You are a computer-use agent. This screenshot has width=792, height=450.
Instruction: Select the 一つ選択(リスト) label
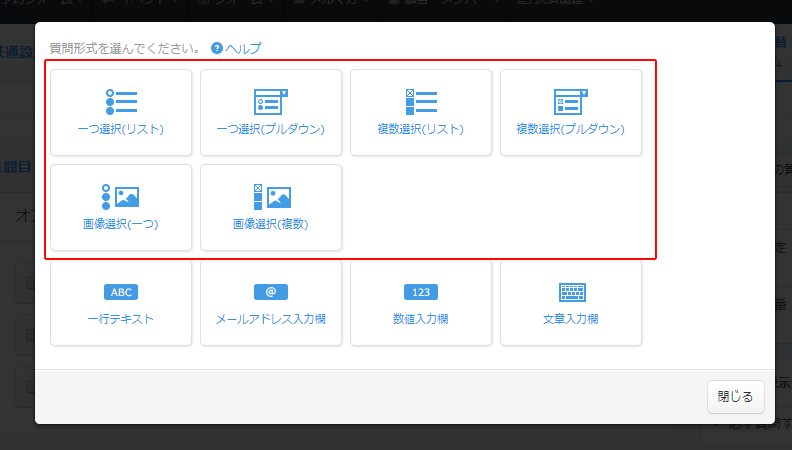click(x=120, y=129)
